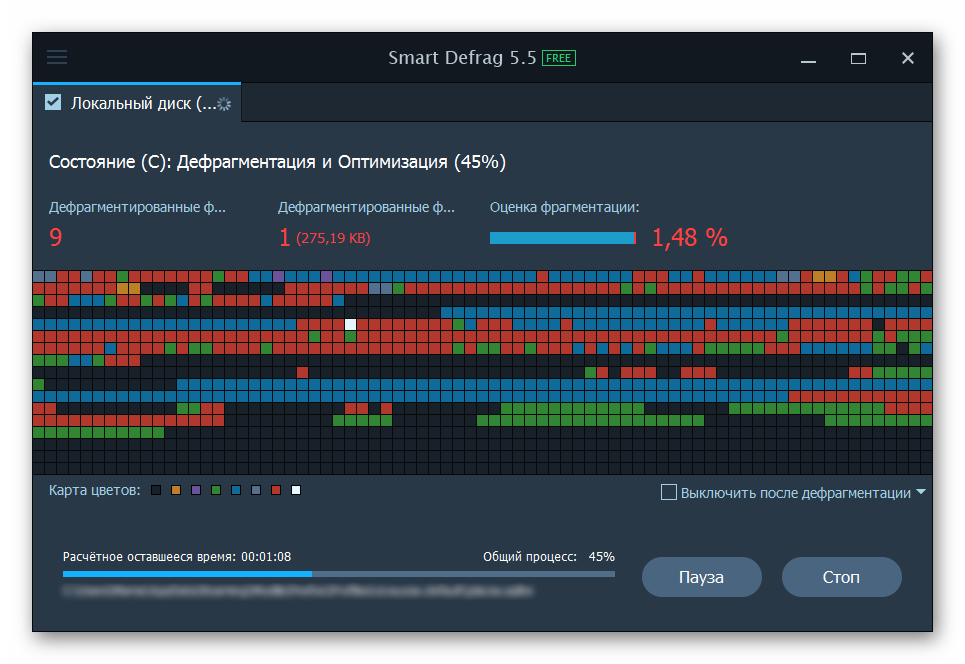965x664 pixels.
Task: Click the Оценка фрагментации label
Action: 564,207
